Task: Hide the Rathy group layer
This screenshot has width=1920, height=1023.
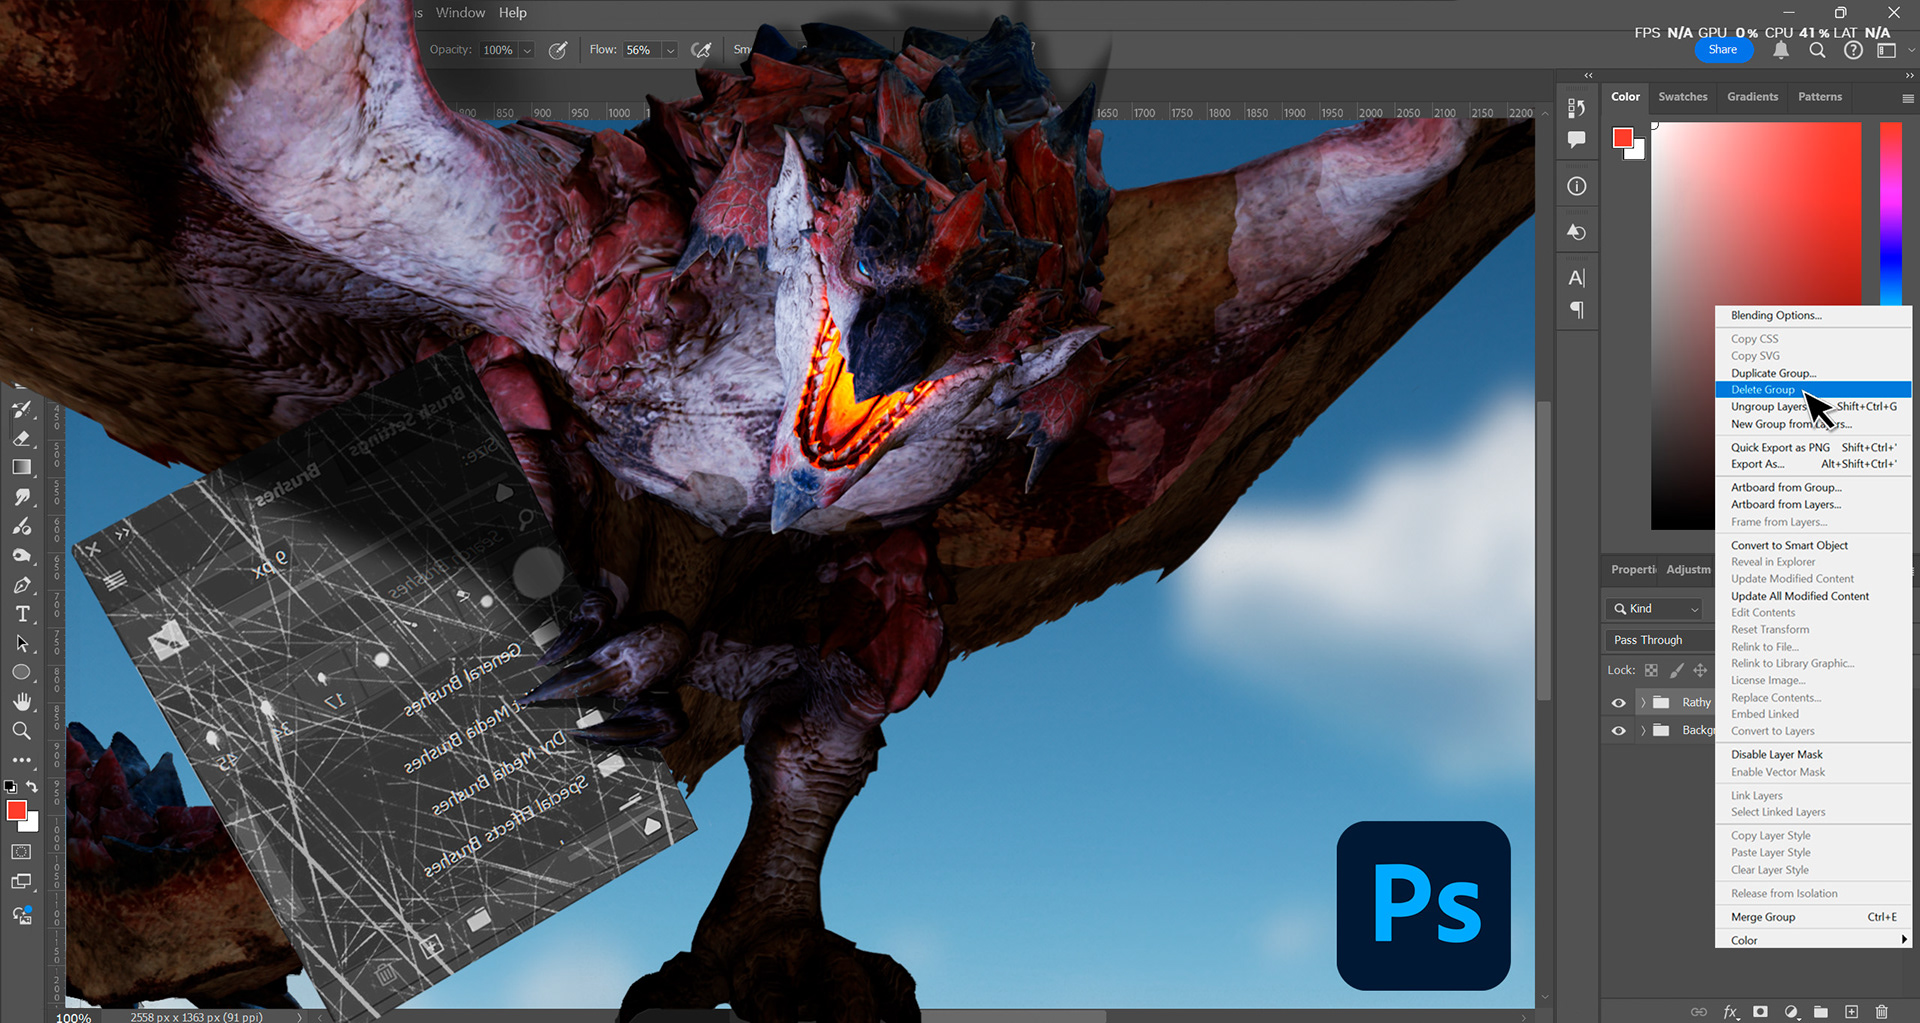Action: pyautogui.click(x=1618, y=703)
